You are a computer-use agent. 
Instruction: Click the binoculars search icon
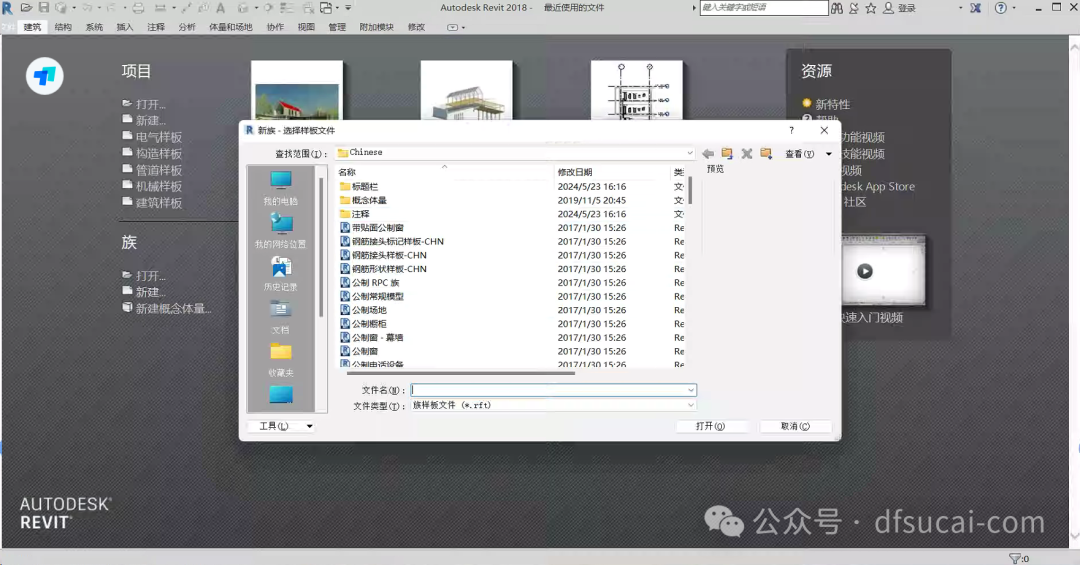[837, 8]
